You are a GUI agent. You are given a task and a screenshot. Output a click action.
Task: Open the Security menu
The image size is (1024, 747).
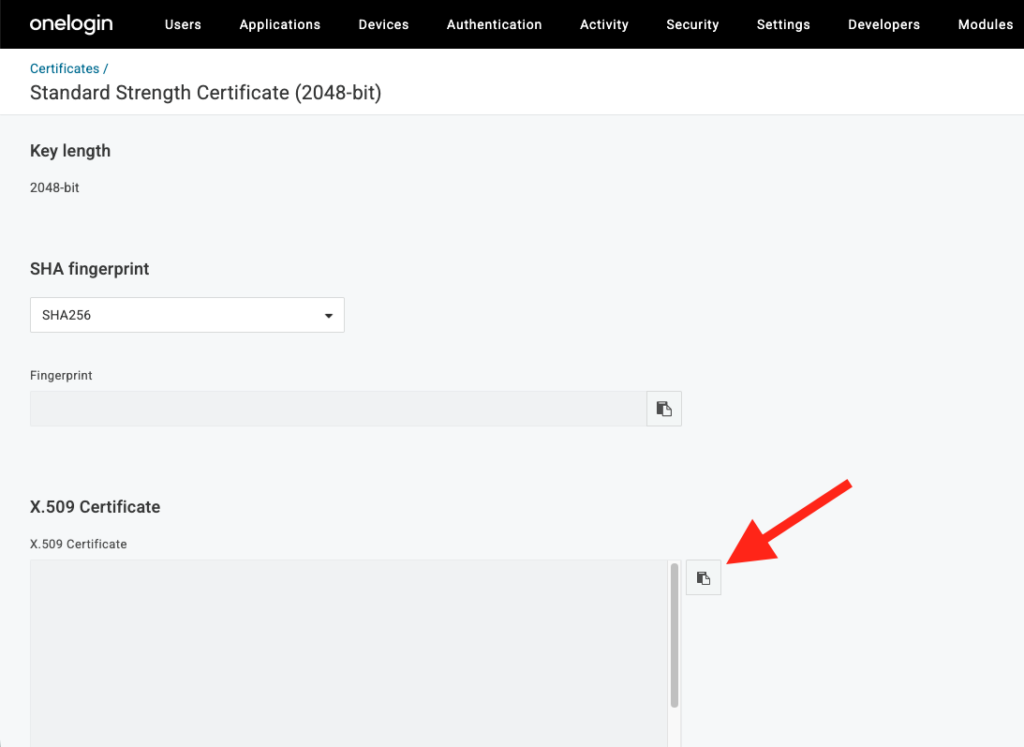[692, 24]
